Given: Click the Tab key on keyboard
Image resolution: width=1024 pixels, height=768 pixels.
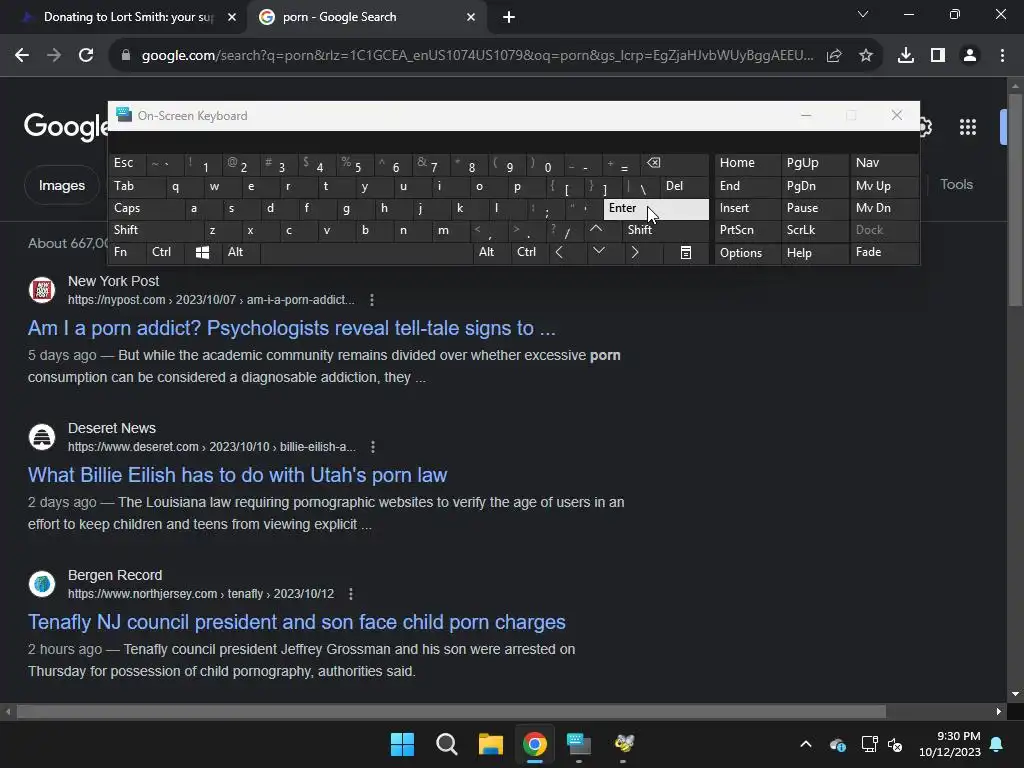Looking at the screenshot, I should [136, 186].
